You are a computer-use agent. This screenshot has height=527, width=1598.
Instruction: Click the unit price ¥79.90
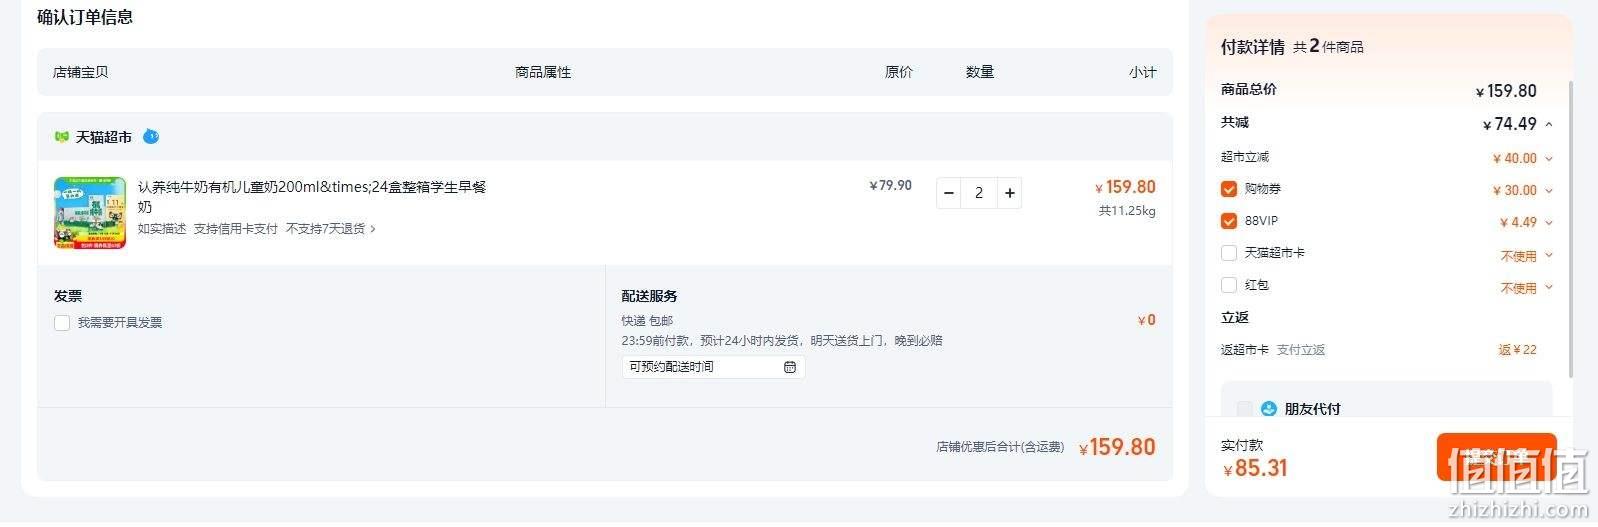[890, 186]
